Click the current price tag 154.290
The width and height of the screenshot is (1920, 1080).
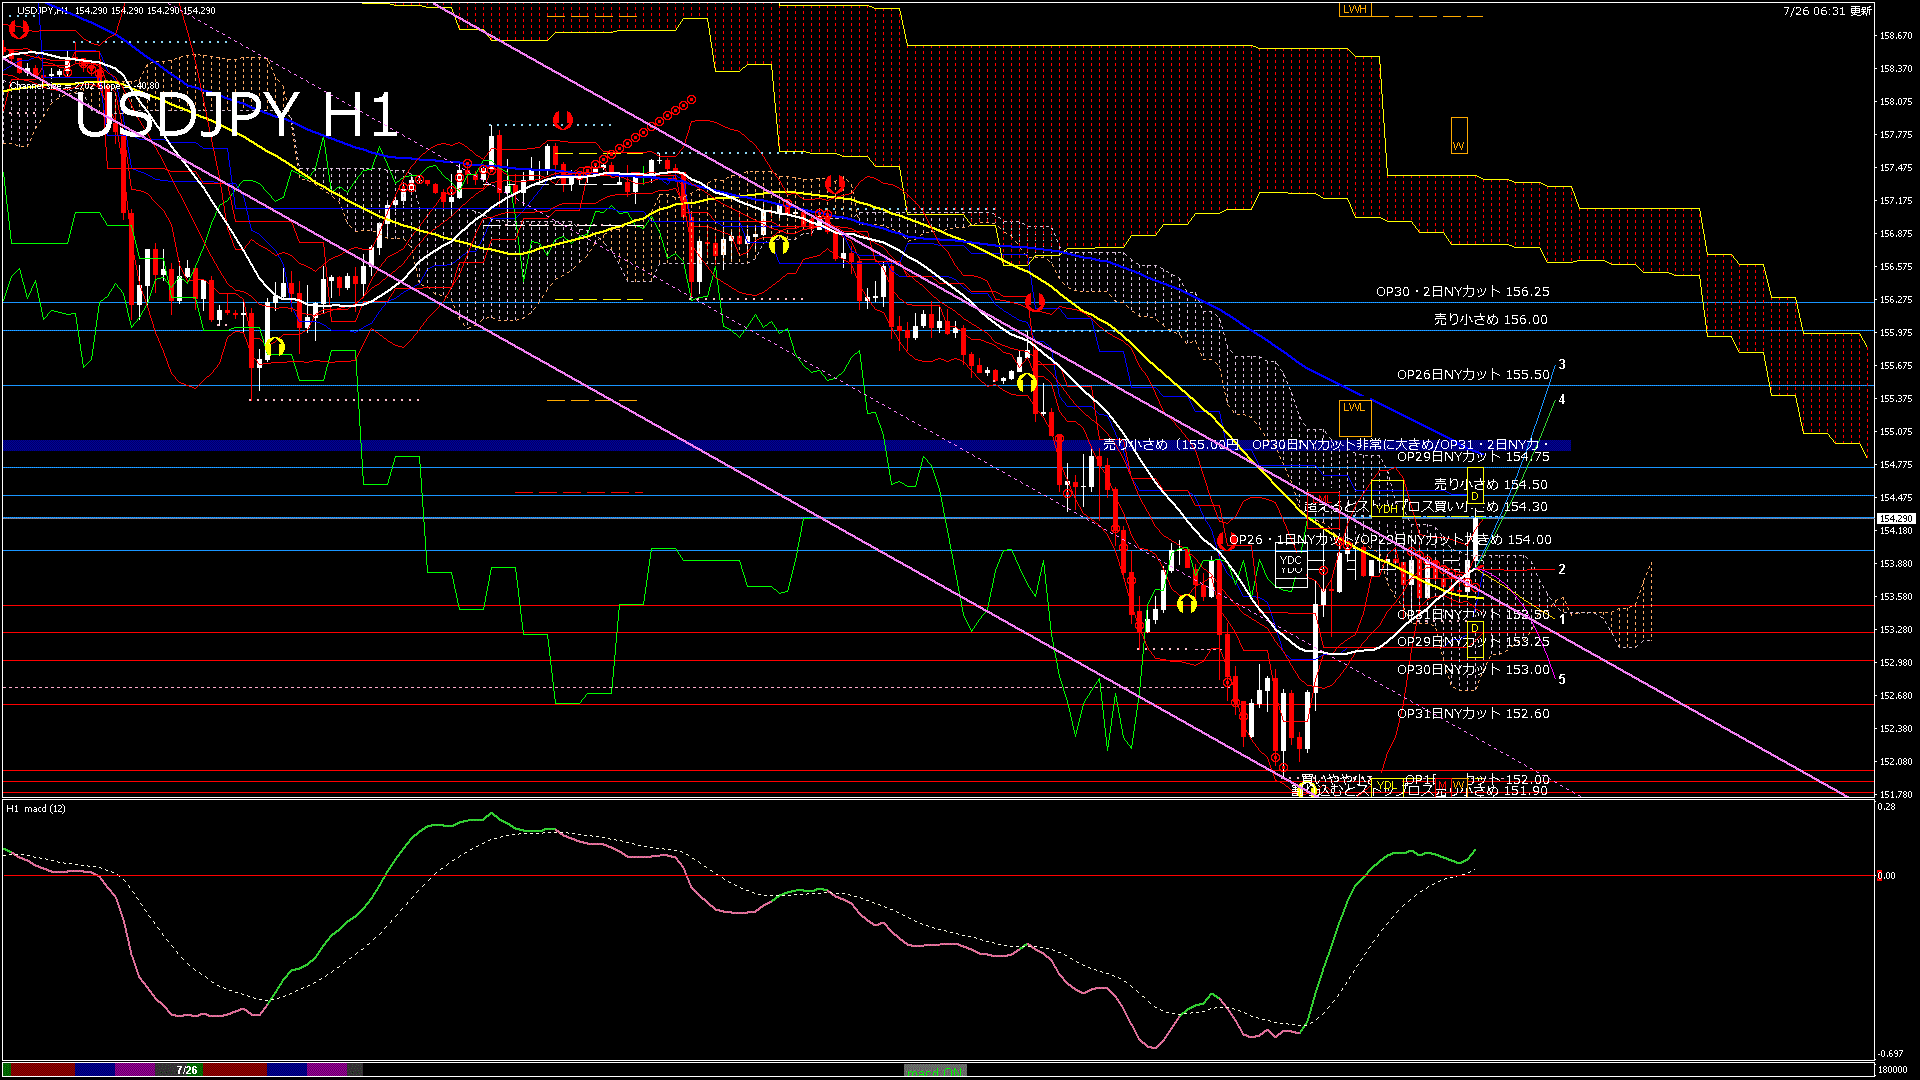[x=1896, y=519]
